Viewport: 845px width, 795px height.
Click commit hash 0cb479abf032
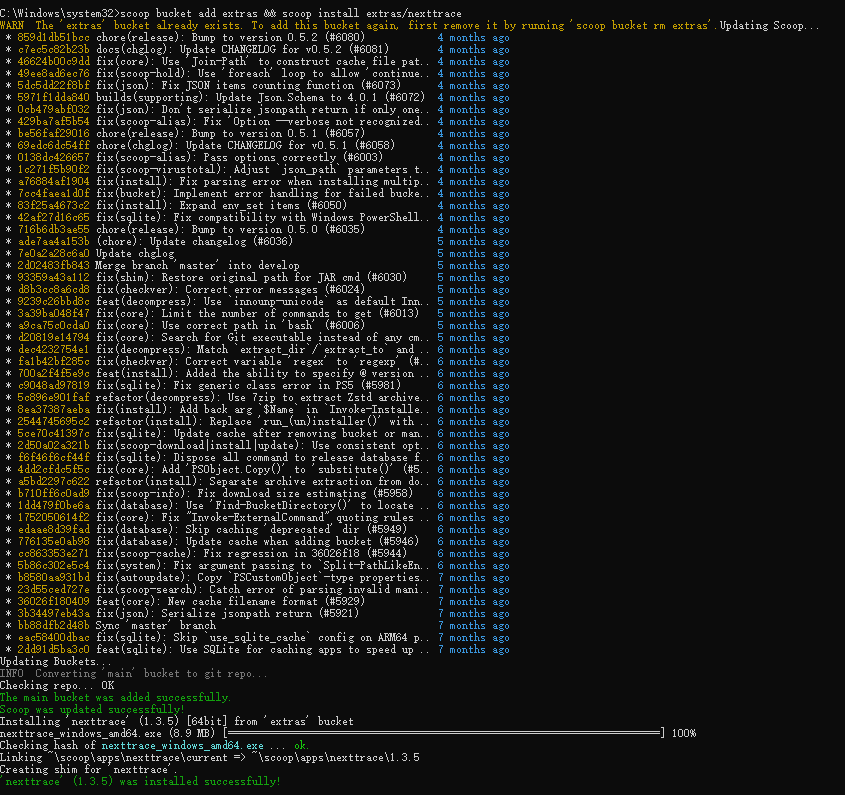53,109
